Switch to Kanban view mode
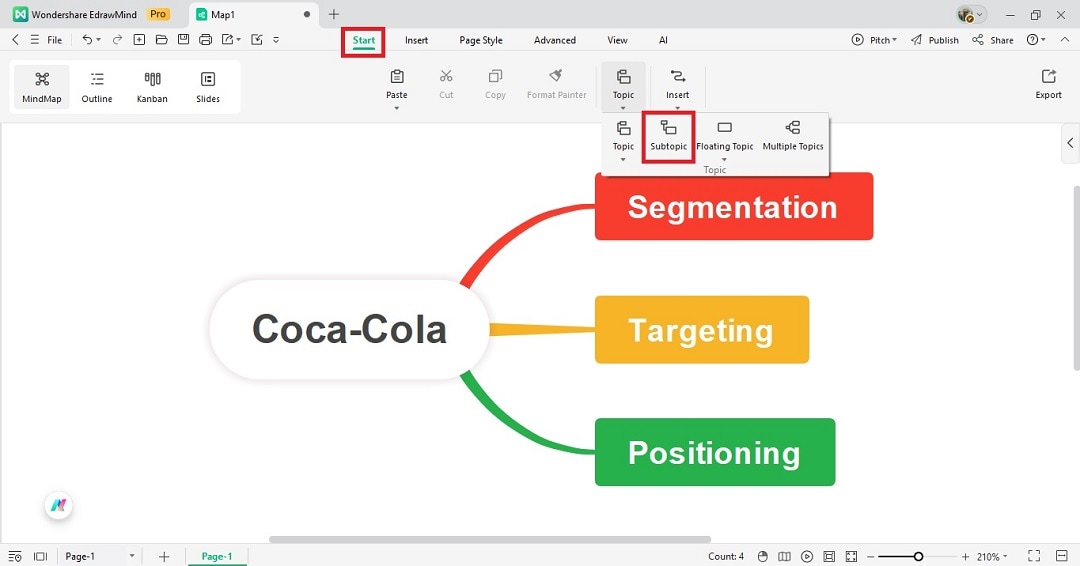The image size is (1080, 566). pos(152,87)
